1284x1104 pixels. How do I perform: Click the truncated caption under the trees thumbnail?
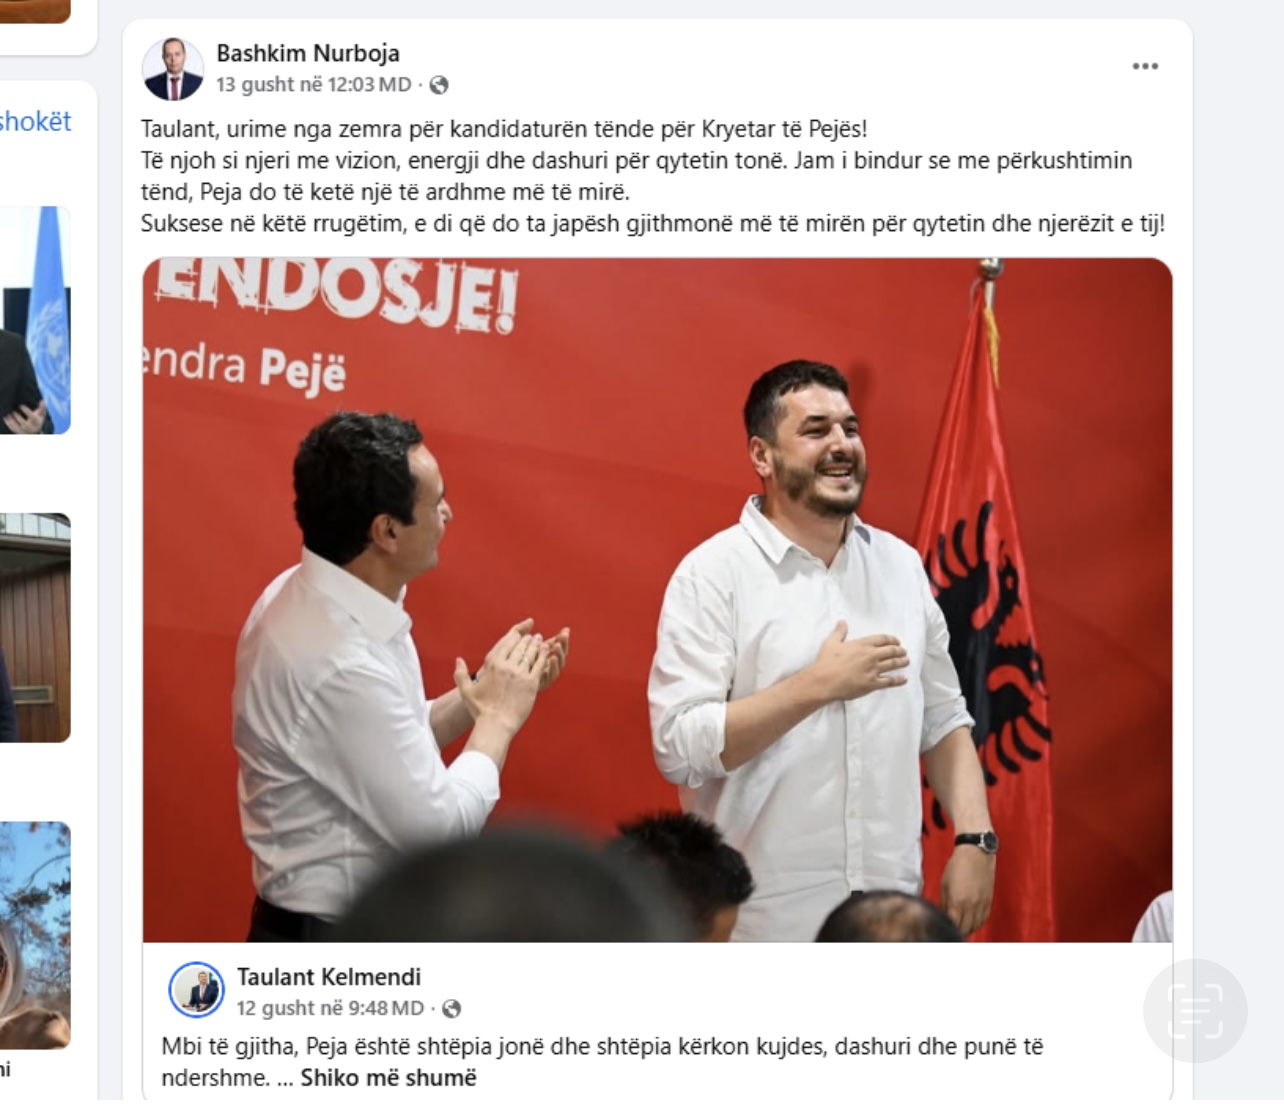coord(5,1069)
